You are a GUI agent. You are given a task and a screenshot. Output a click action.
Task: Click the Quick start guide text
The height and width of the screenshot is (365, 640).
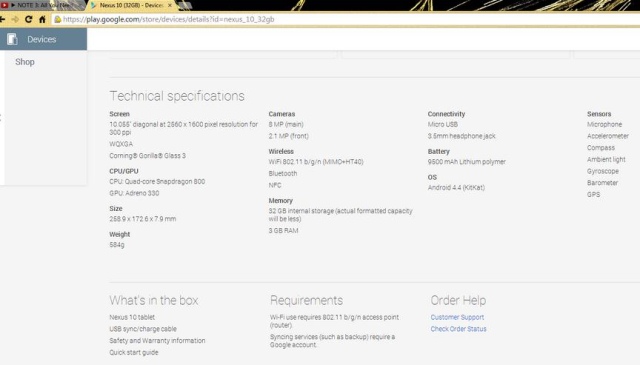pos(134,353)
